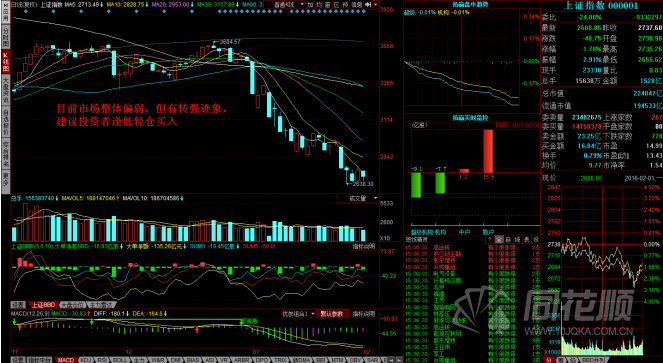663x363 pixels.
Task: Click the 默认参数 button
Action: [x=333, y=314]
